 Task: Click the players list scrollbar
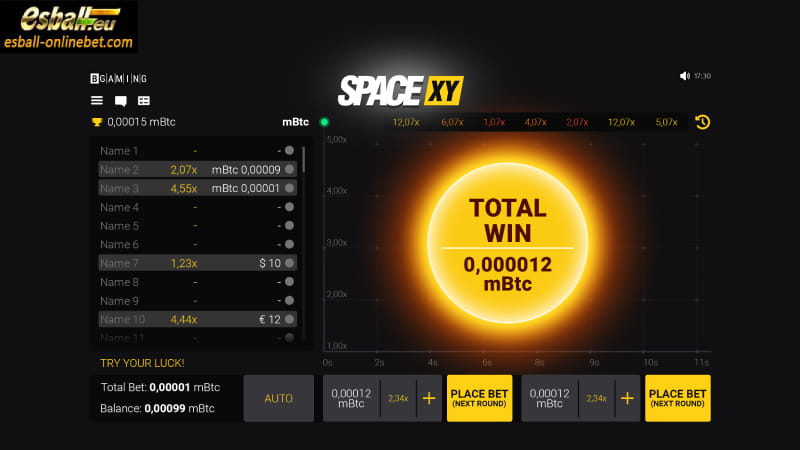[304, 159]
